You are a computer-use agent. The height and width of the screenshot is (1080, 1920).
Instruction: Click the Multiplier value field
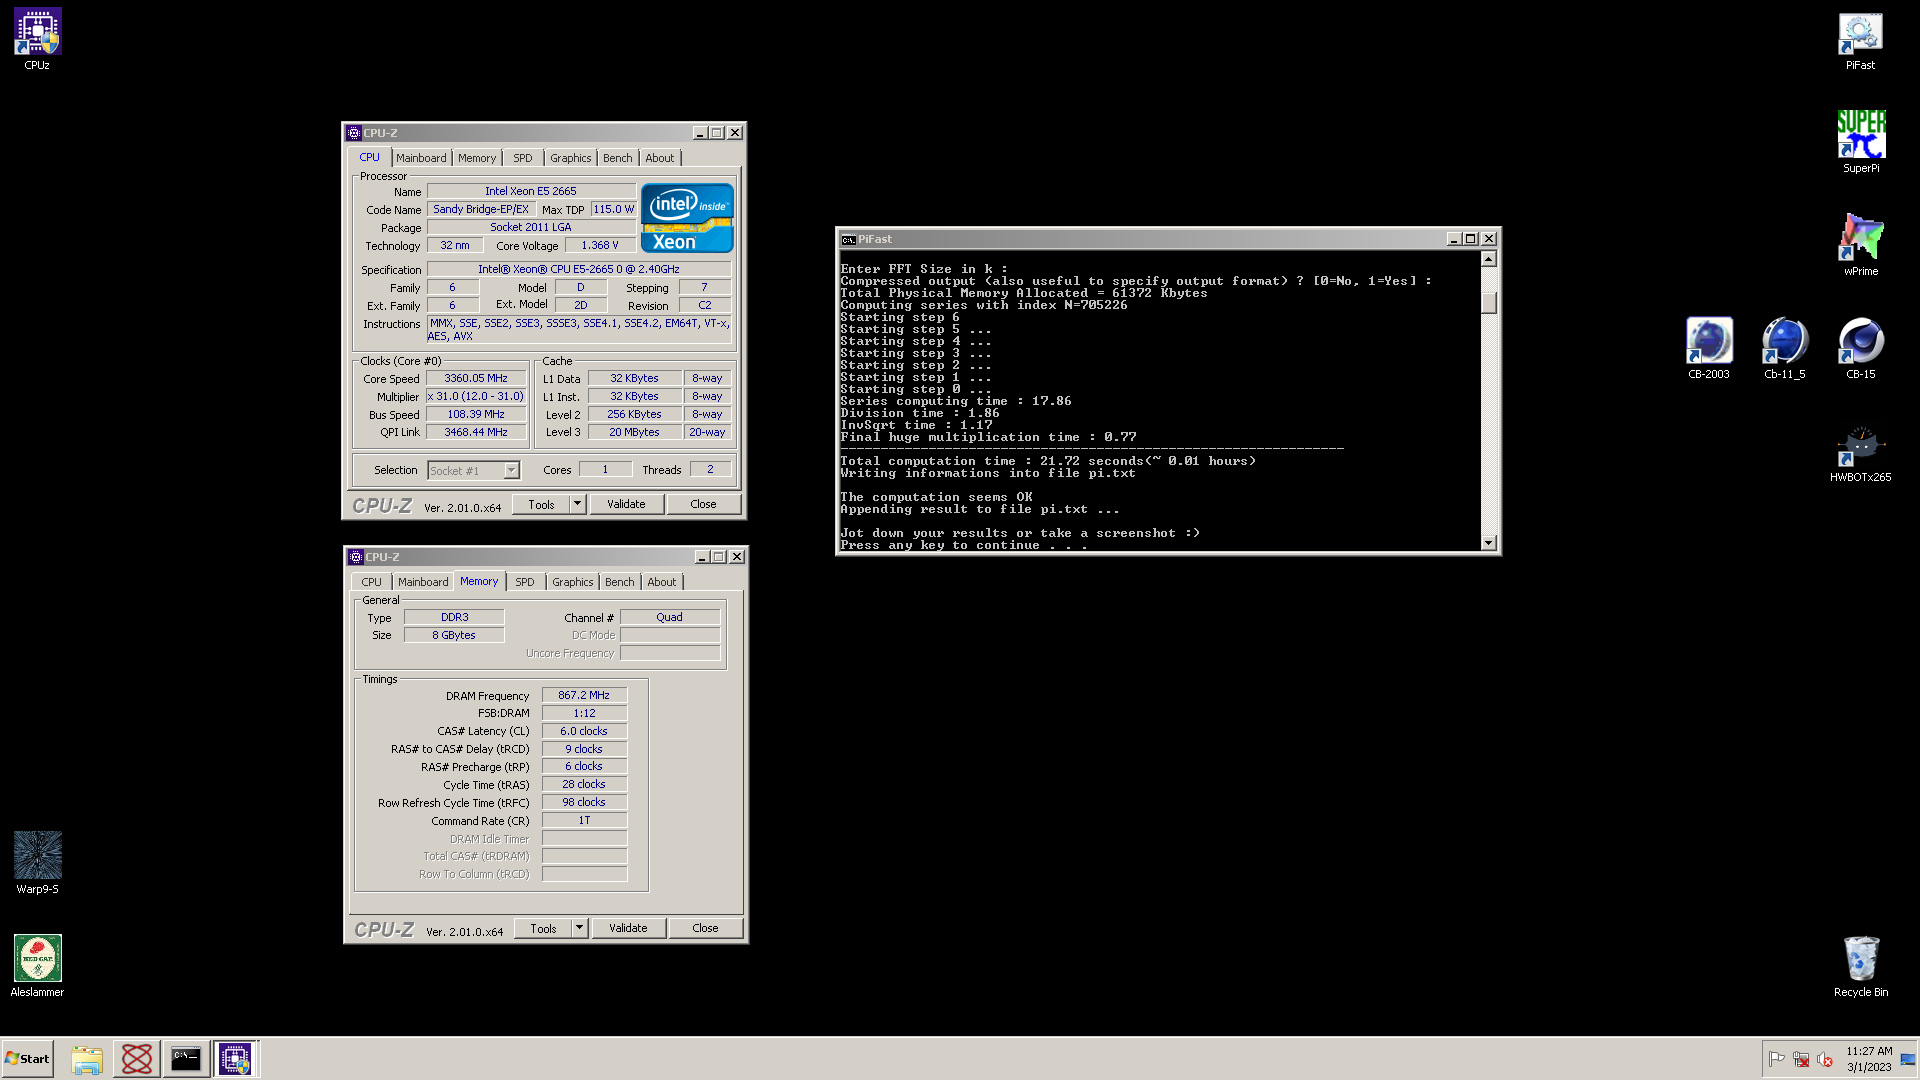coord(476,396)
